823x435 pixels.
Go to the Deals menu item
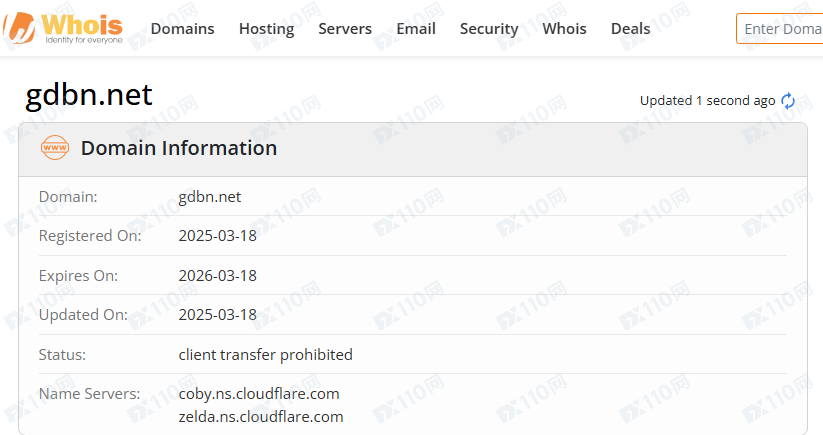pyautogui.click(x=630, y=29)
